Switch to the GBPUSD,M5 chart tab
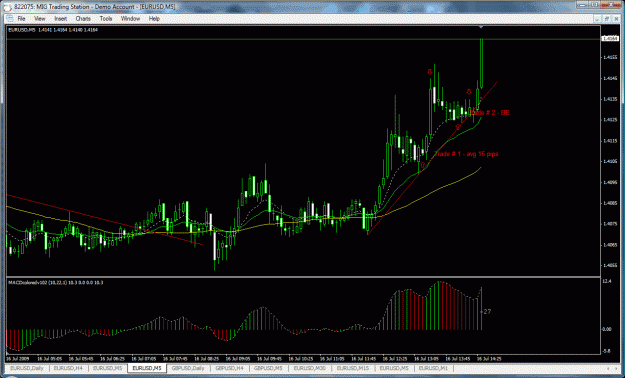This screenshot has width=625, height=378. (x=269, y=368)
